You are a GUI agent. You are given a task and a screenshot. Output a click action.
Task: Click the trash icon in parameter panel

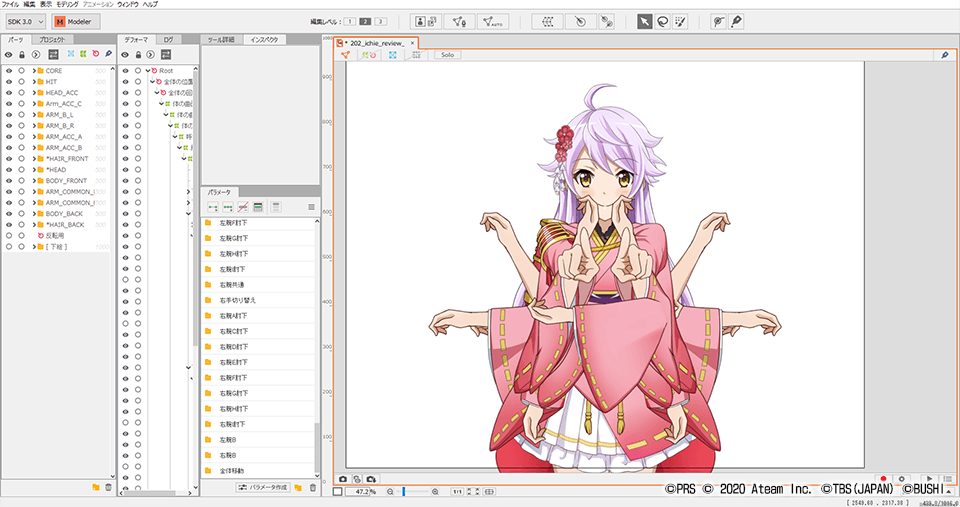click(313, 487)
